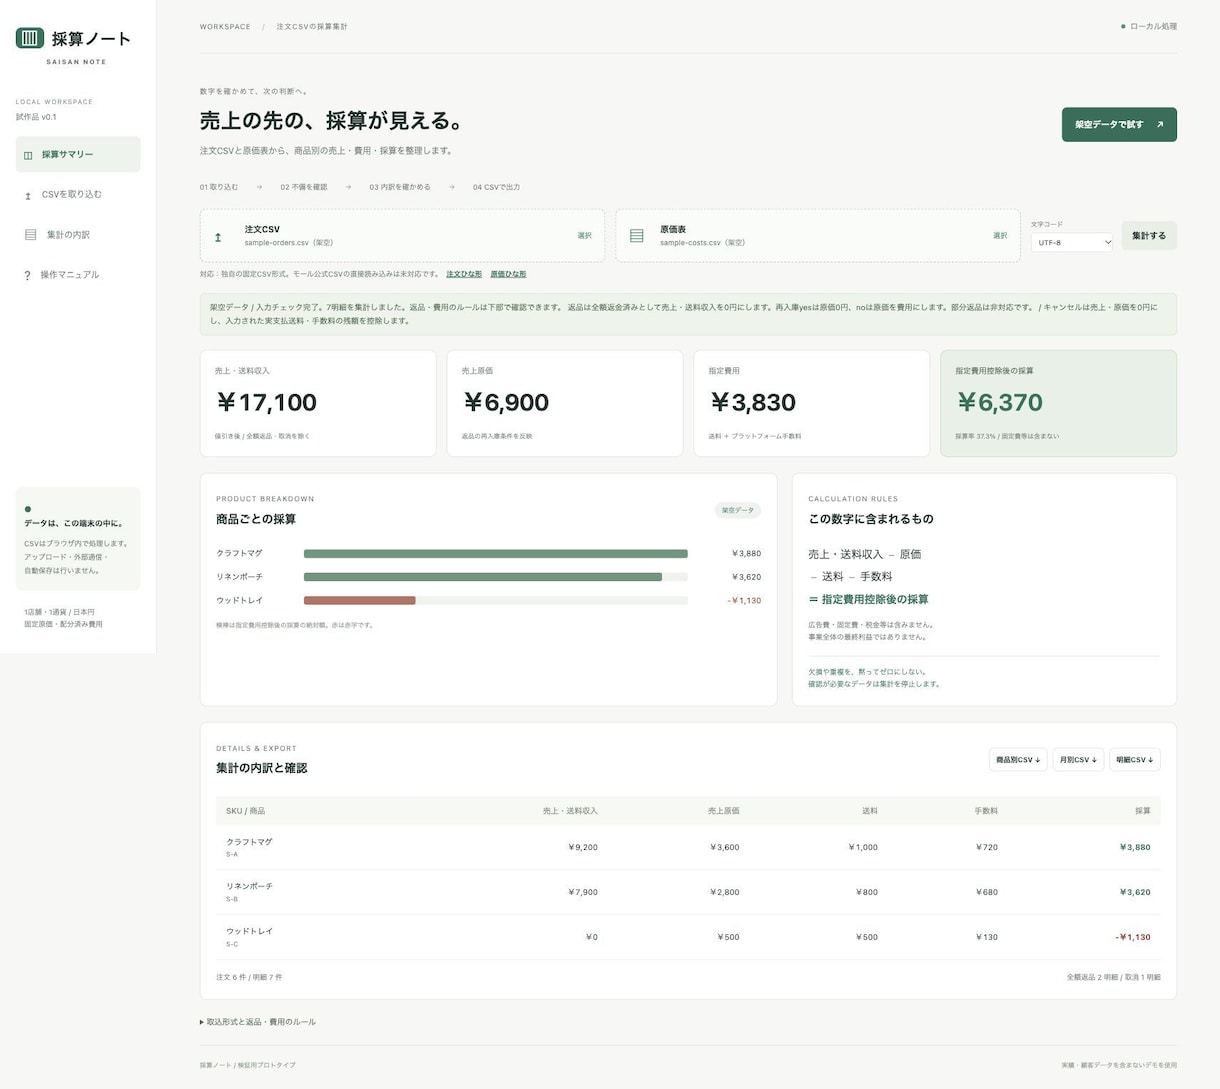
Task: Go to CSVを取り込む in sidebar
Action: 78,195
